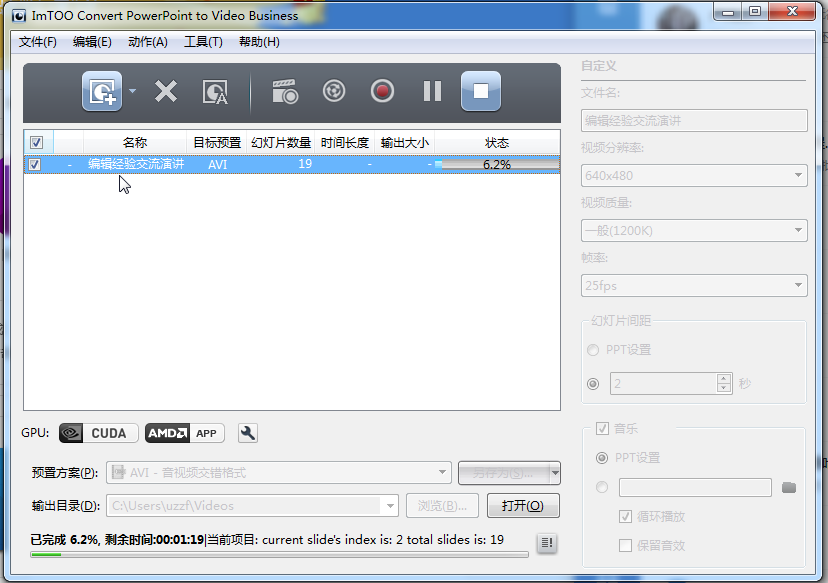Viewport: 828px width, 583px height.
Task: Click the 文件名 input field
Action: click(x=694, y=120)
